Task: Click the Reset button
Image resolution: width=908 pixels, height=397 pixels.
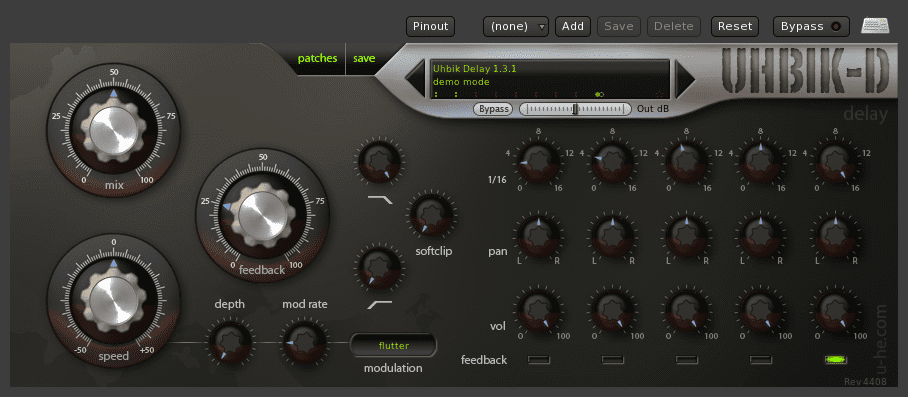Action: (735, 26)
